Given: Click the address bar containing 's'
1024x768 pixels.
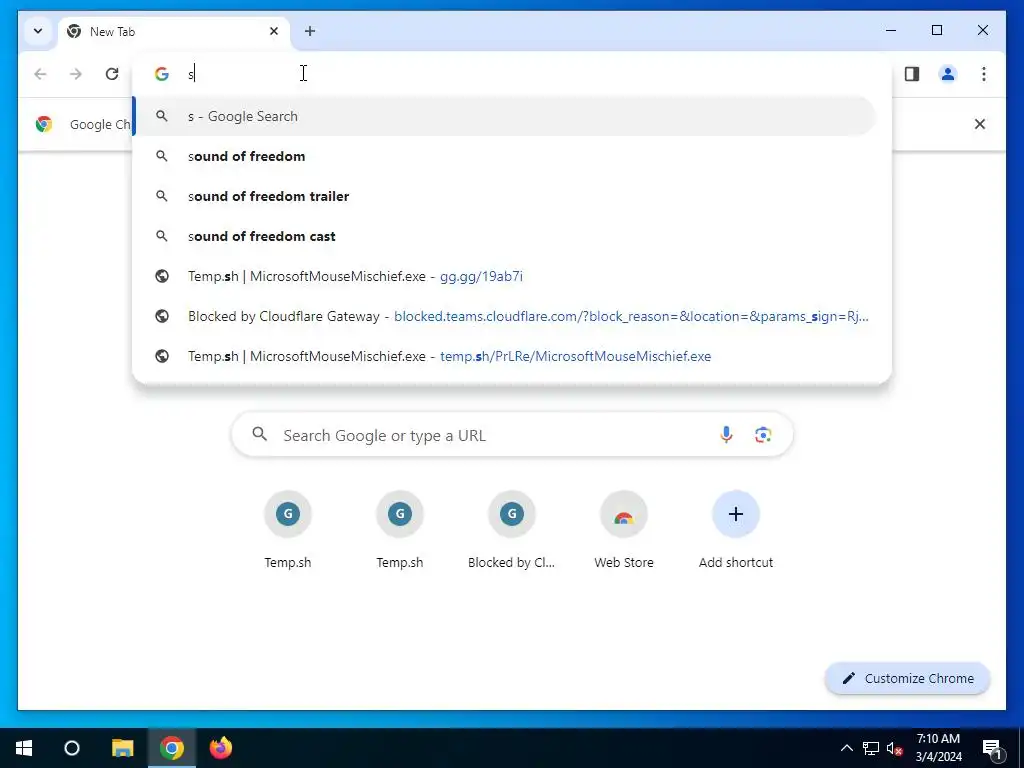Looking at the screenshot, I should (x=511, y=74).
